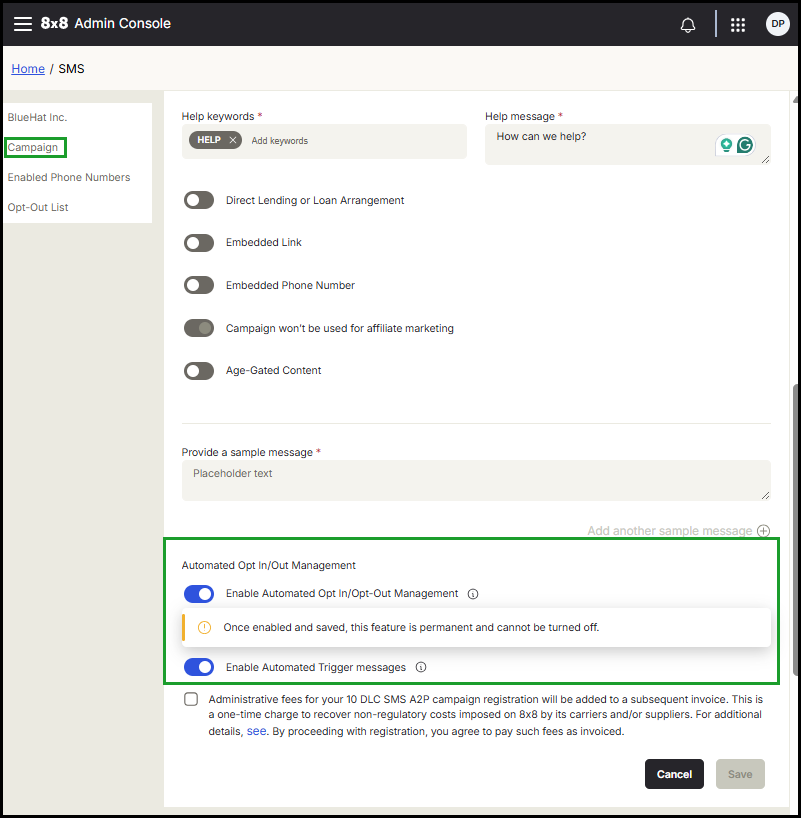
Task: Open the DP user profile avatar
Action: (x=777, y=24)
